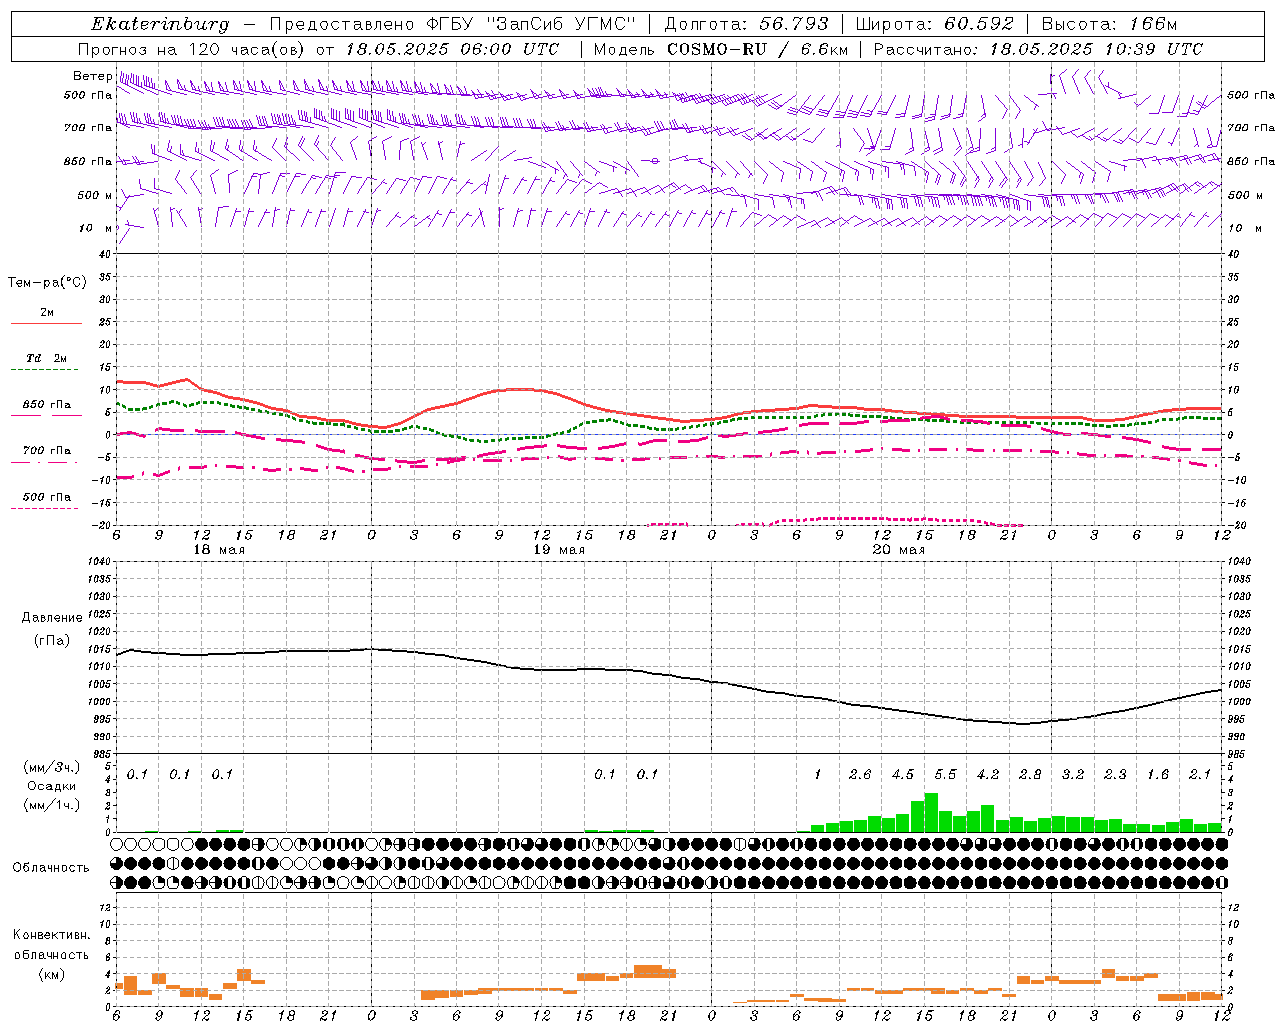
Task: Click the 2.8 precipitation total value
Action: pyautogui.click(x=1030, y=775)
